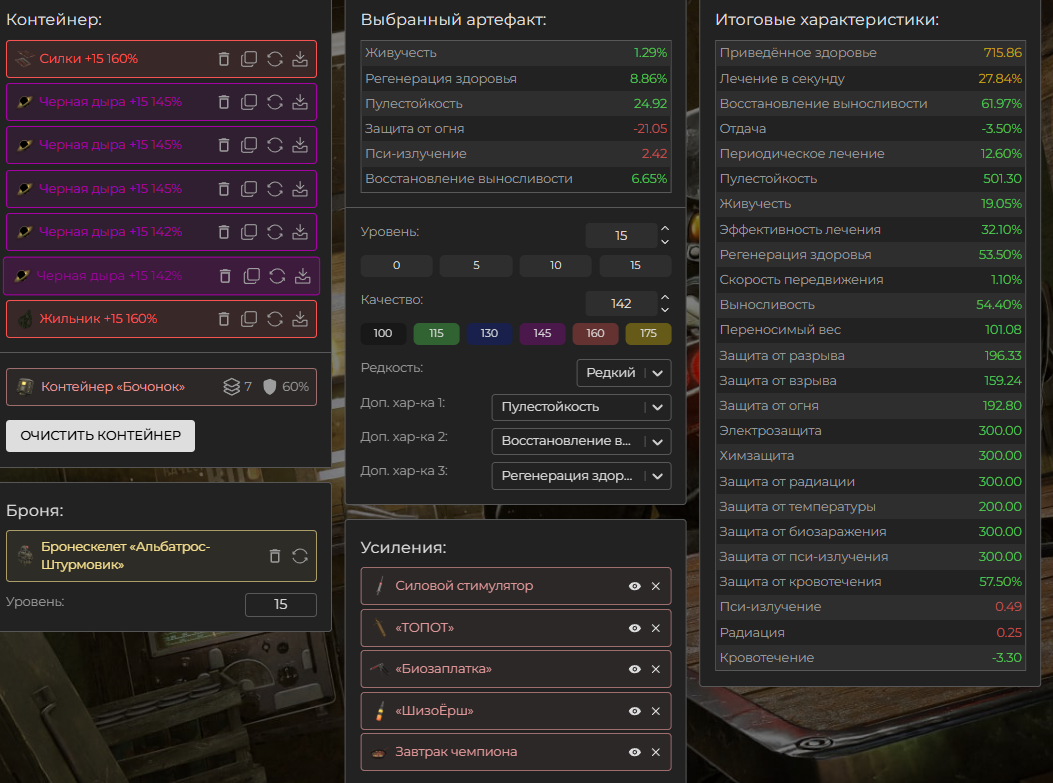Open Доп. хар-ка 3 Регенерация dropdown
This screenshot has width=1053, height=783.
point(581,476)
